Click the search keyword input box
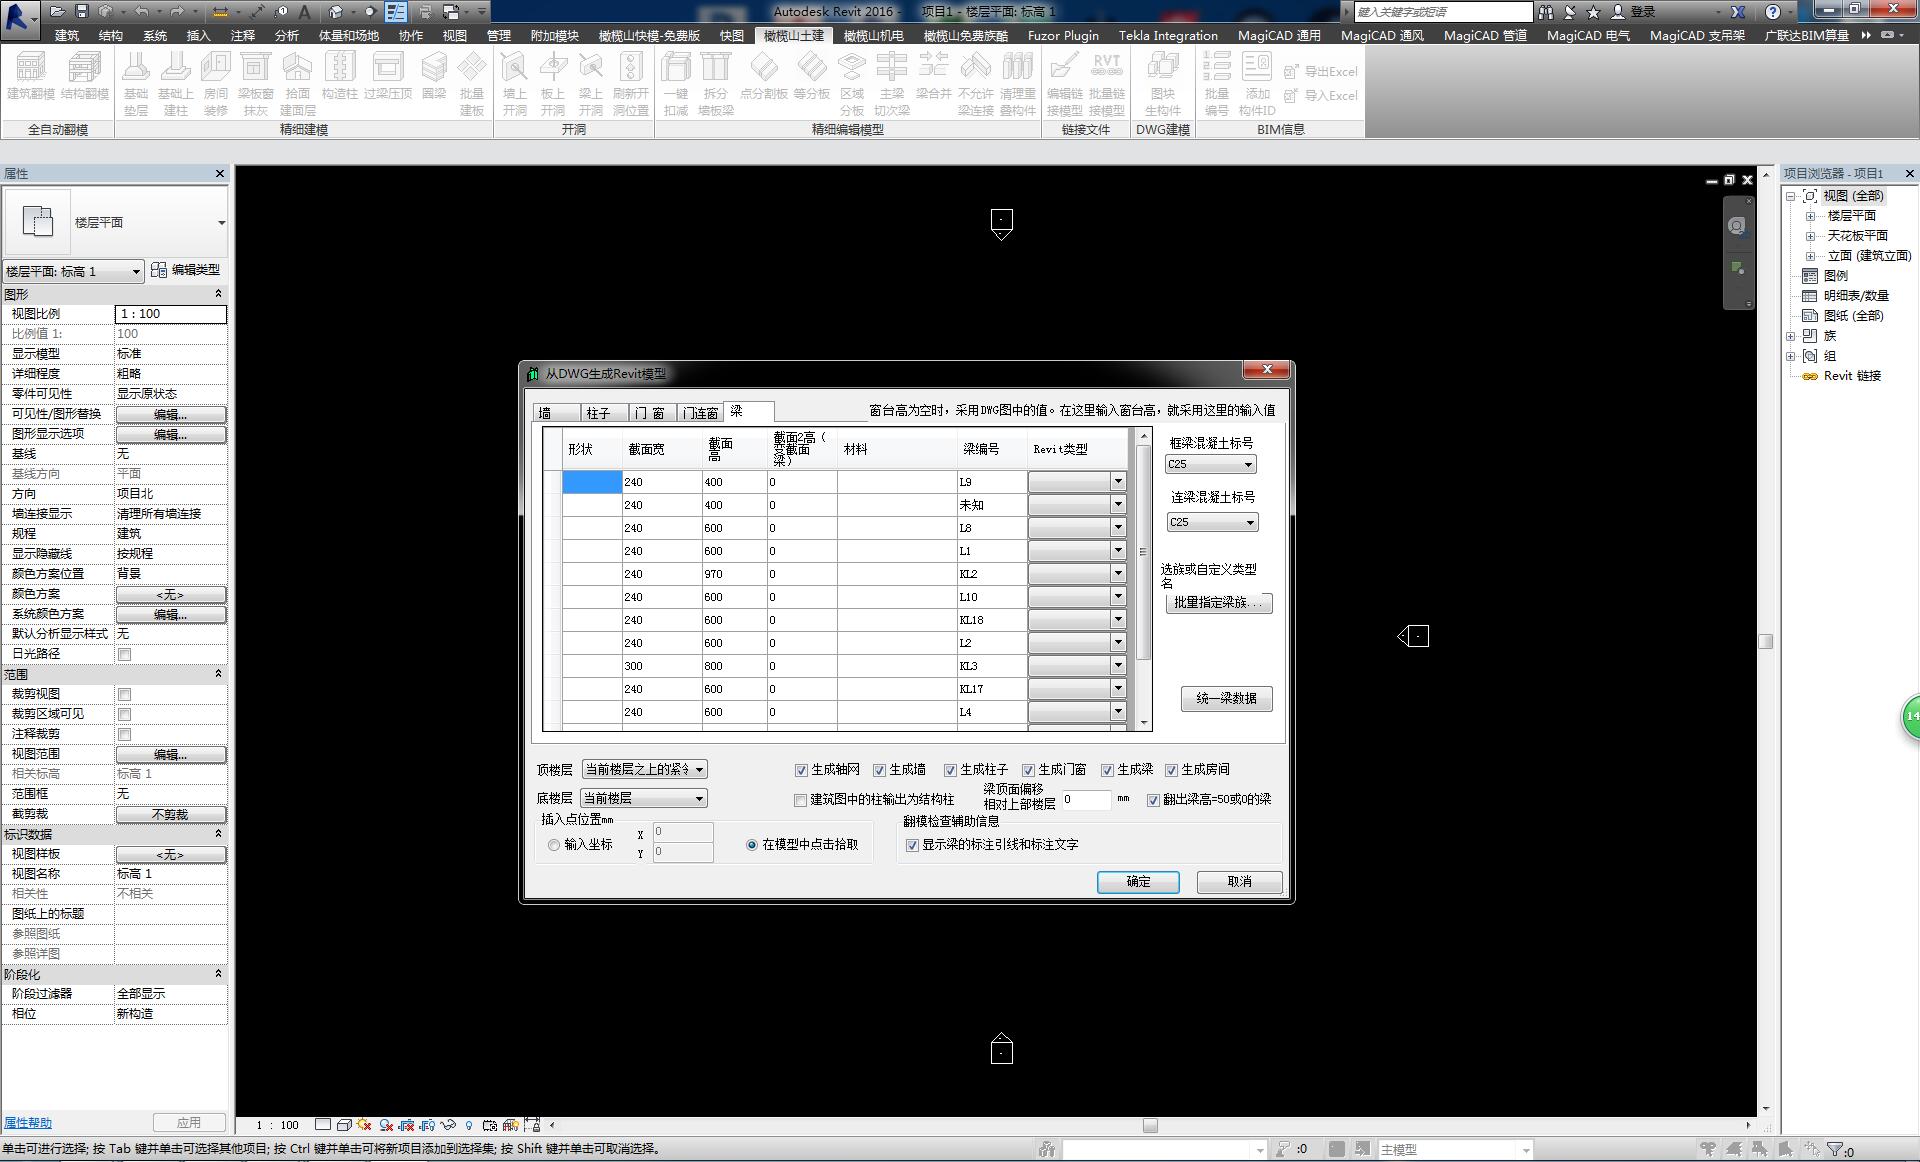This screenshot has height=1162, width=1920. pyautogui.click(x=1443, y=12)
